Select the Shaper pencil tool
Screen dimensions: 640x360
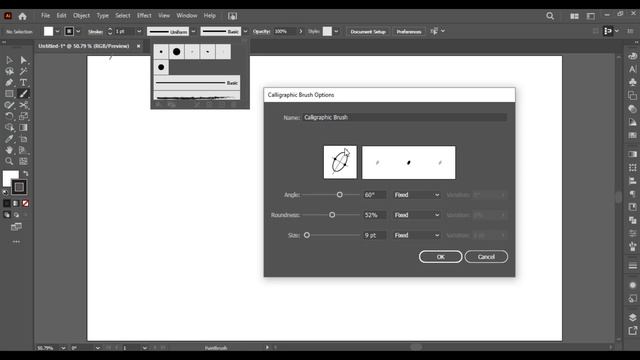point(9,105)
